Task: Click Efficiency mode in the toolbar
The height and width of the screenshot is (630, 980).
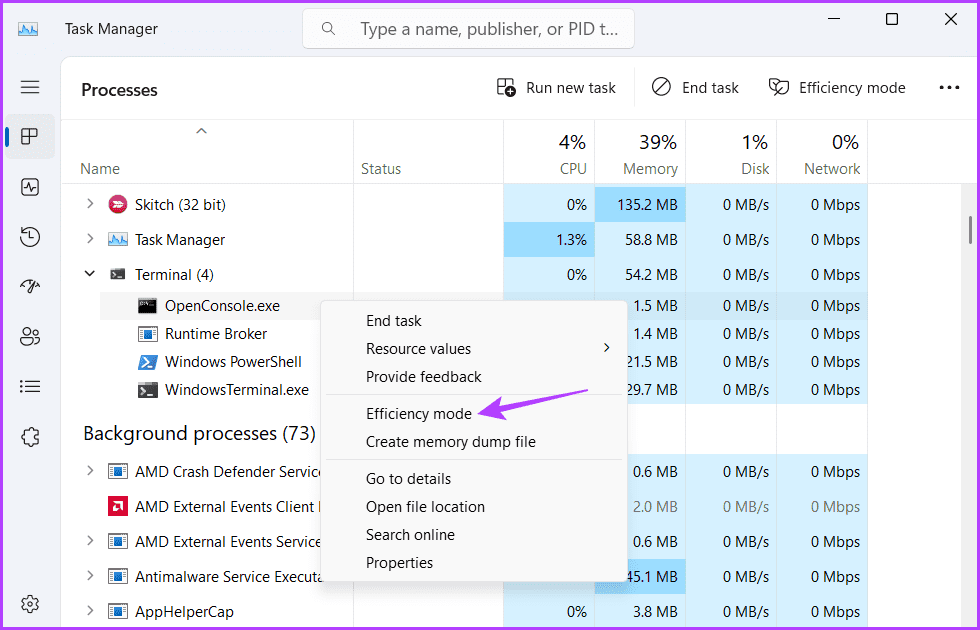Action: (x=837, y=88)
